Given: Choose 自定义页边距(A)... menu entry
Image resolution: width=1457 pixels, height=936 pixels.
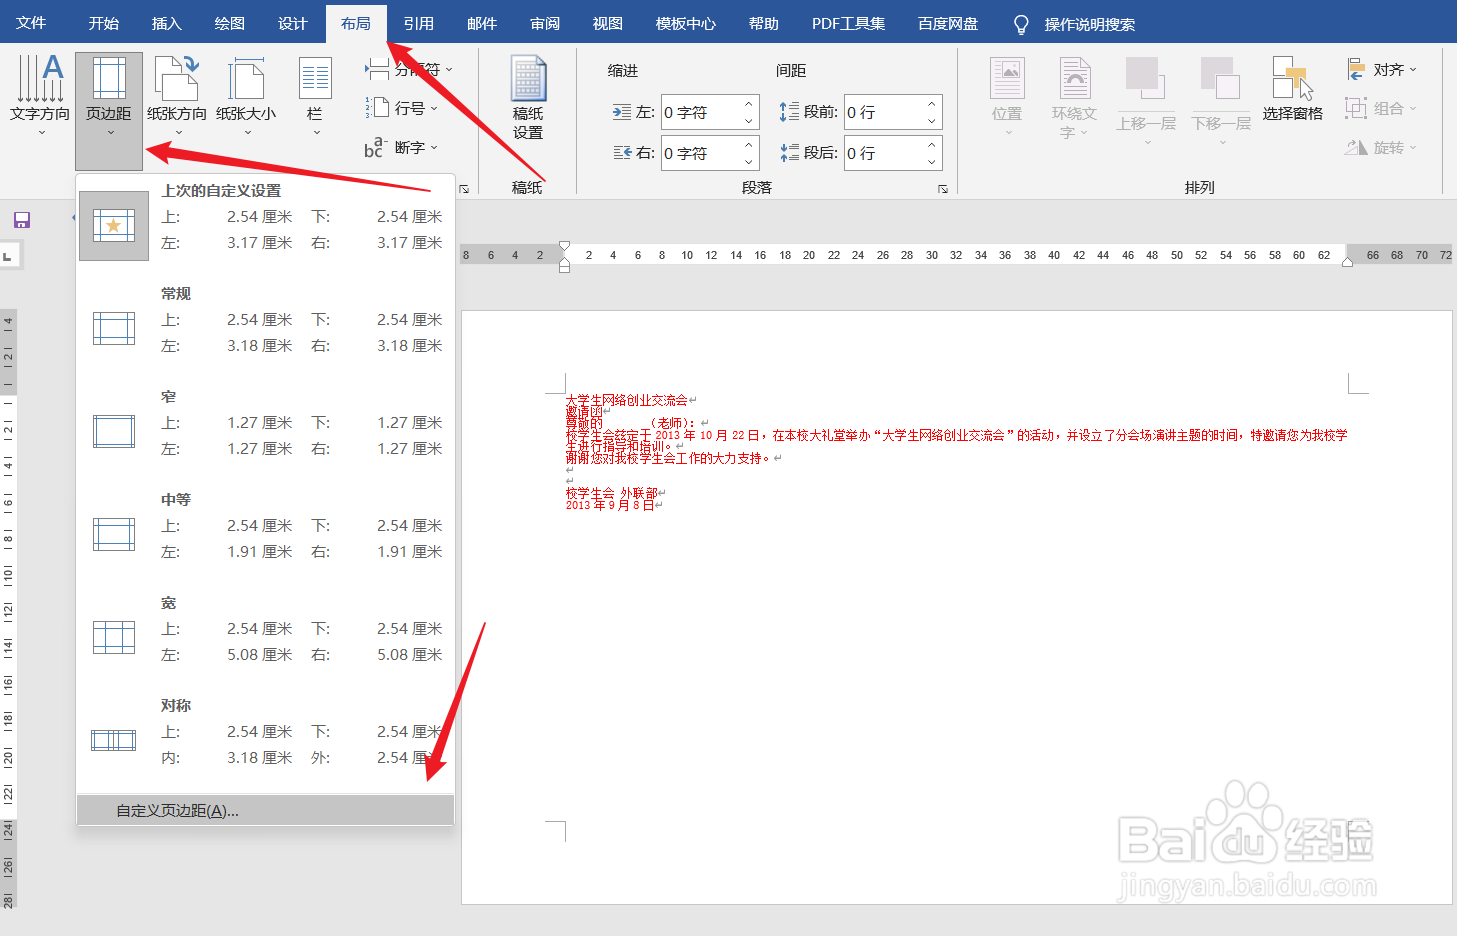Looking at the screenshot, I should coord(265,811).
